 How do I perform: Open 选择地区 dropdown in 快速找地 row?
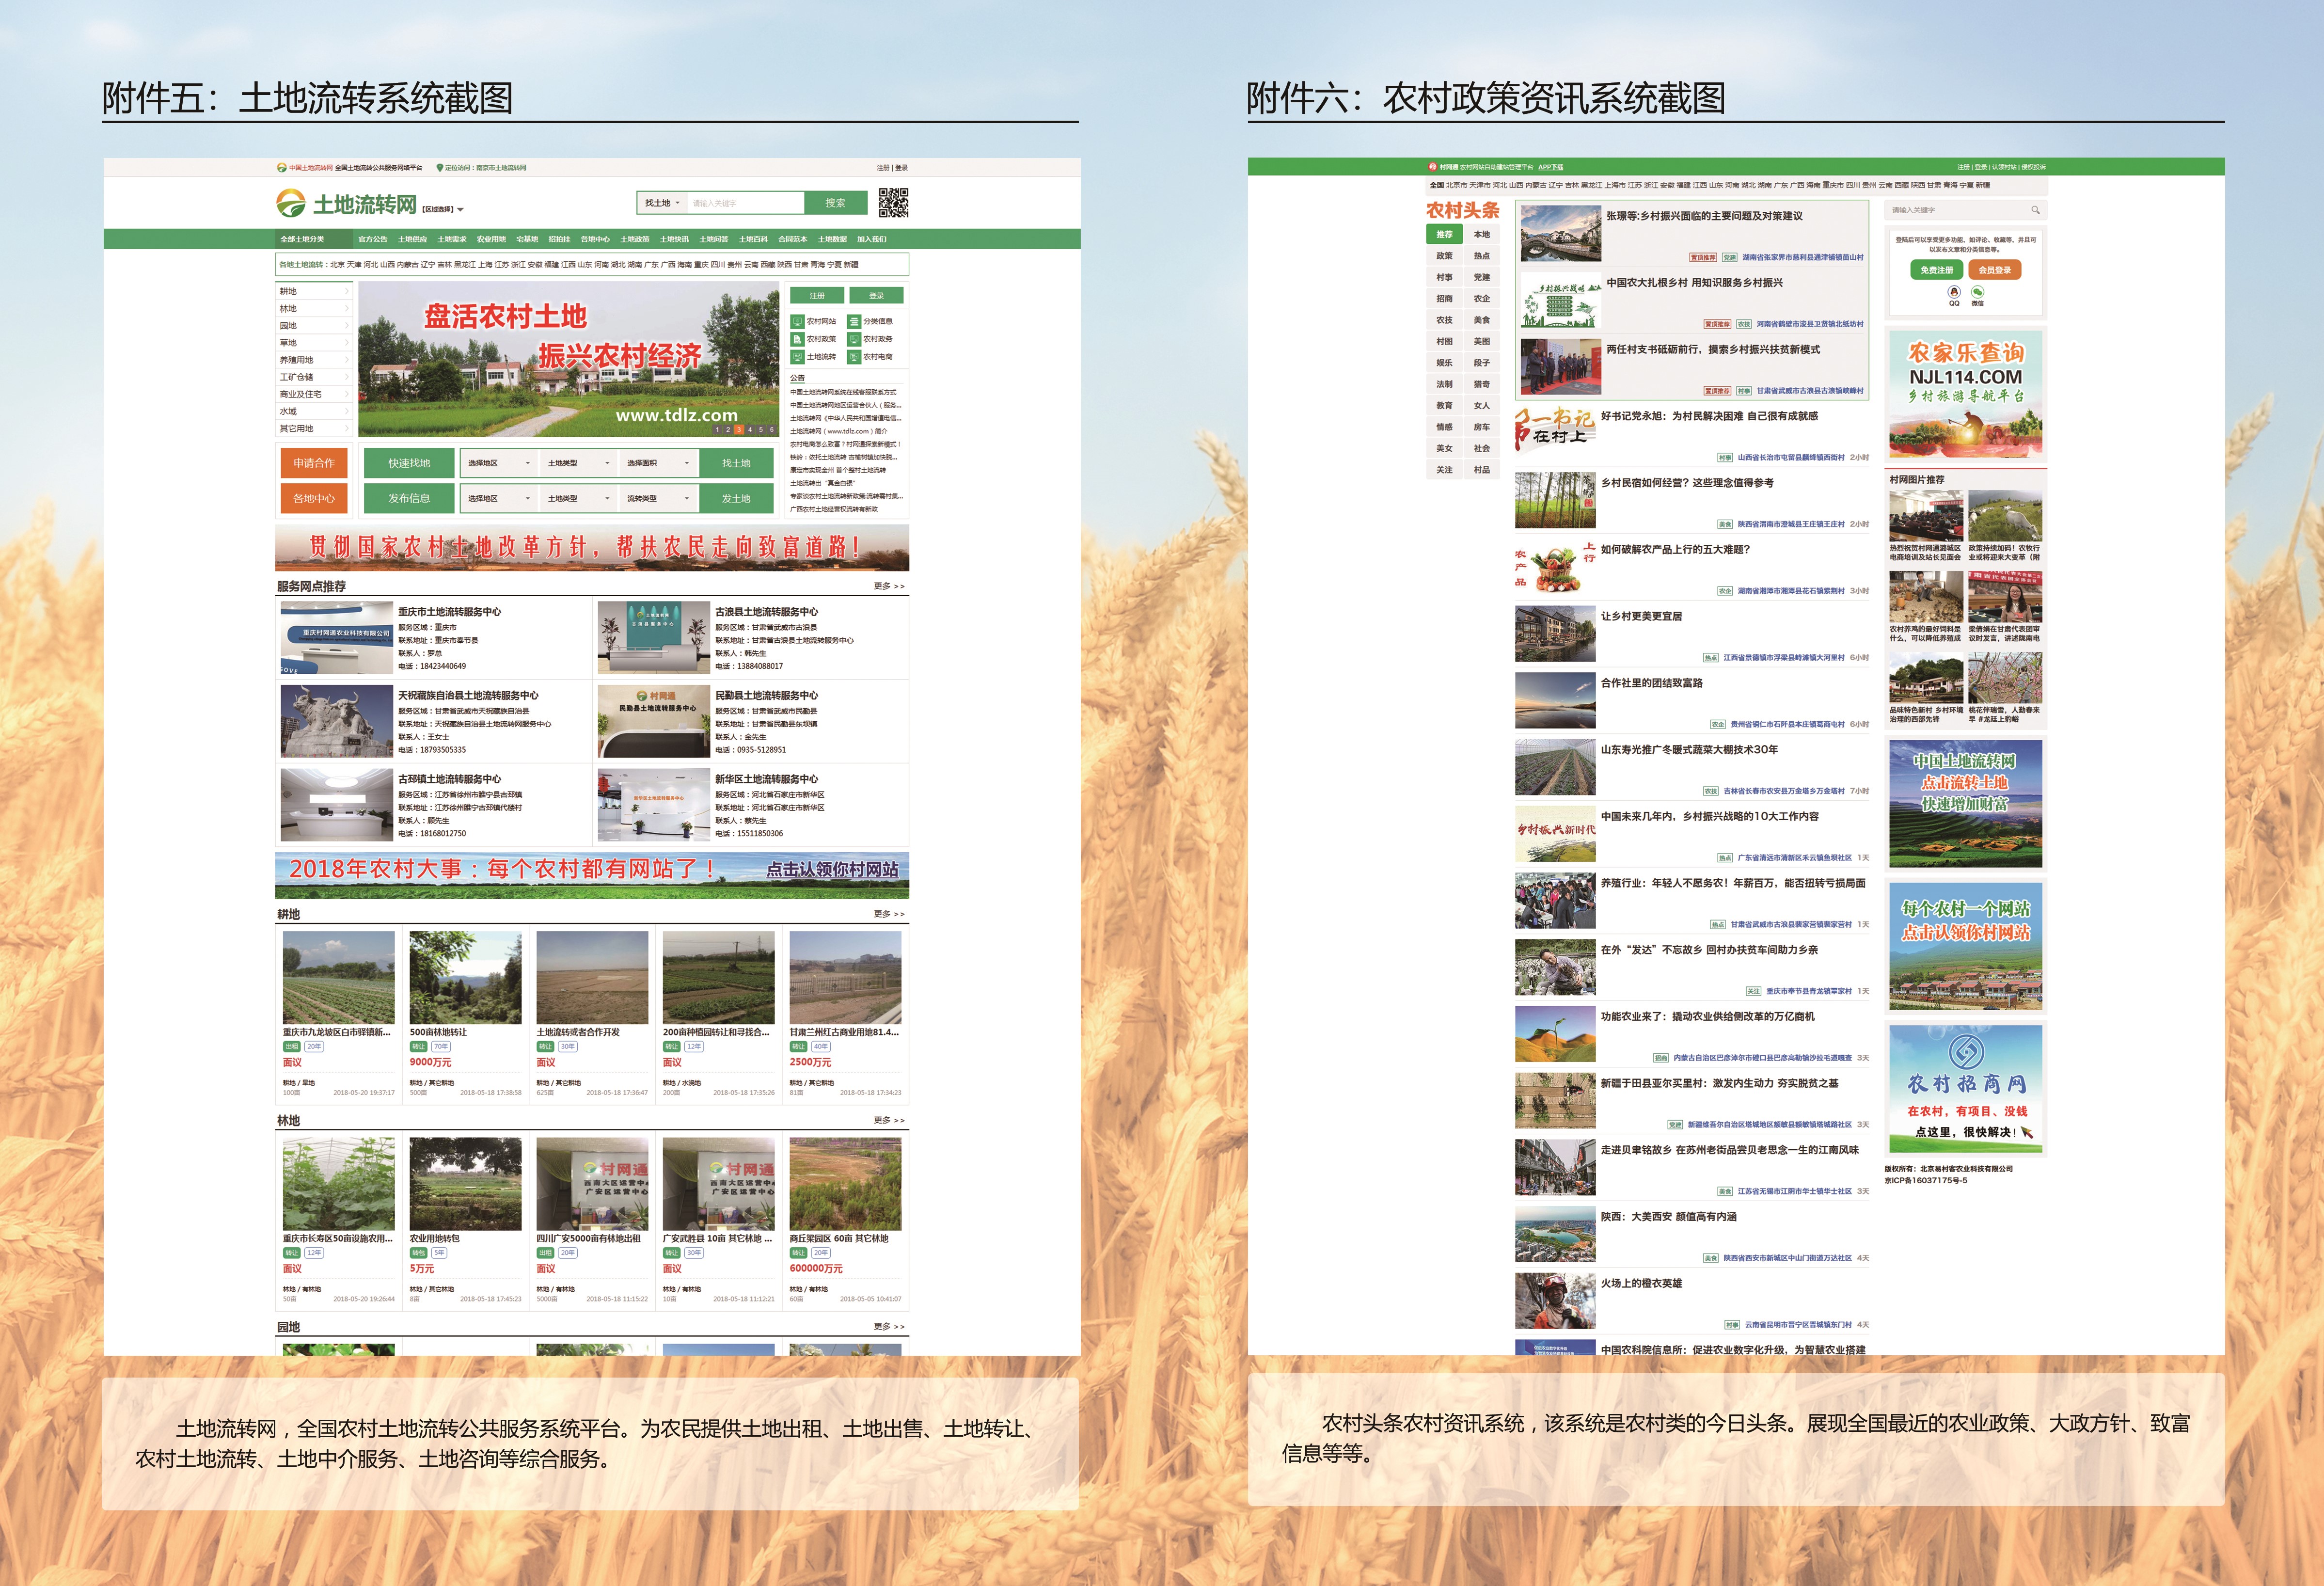point(498,463)
